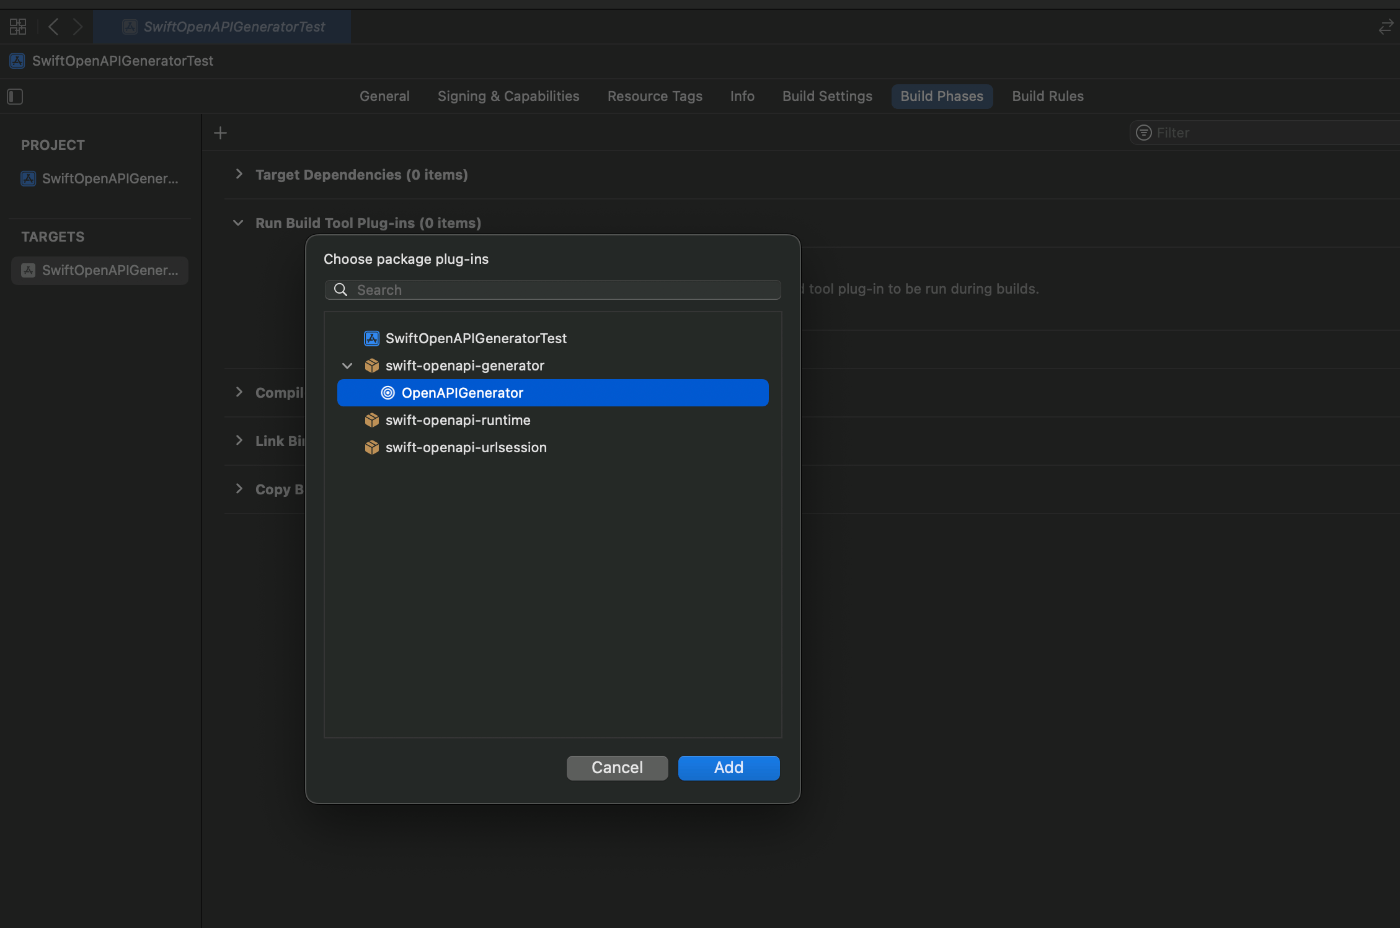Expand the Compile Sources section chevron

point(239,392)
